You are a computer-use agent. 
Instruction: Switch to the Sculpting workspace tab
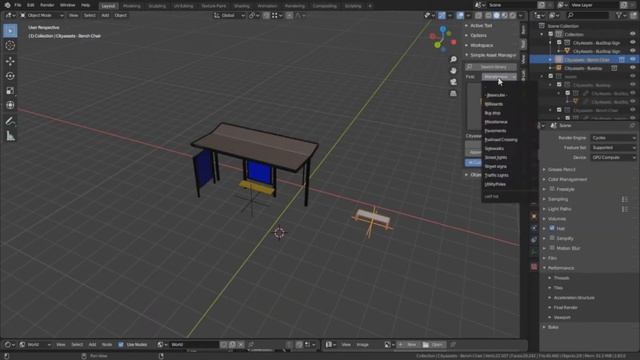pyautogui.click(x=157, y=6)
